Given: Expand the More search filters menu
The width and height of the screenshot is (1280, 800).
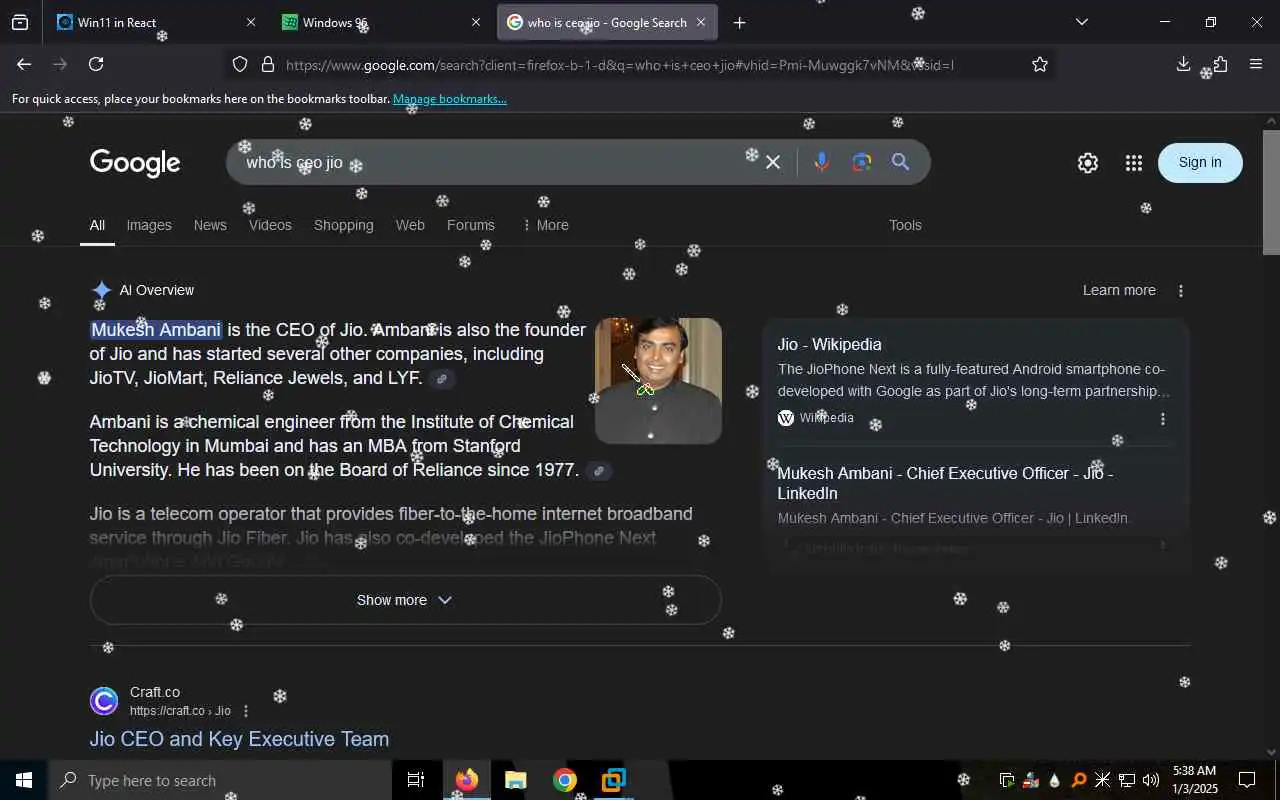Looking at the screenshot, I should pos(545,225).
